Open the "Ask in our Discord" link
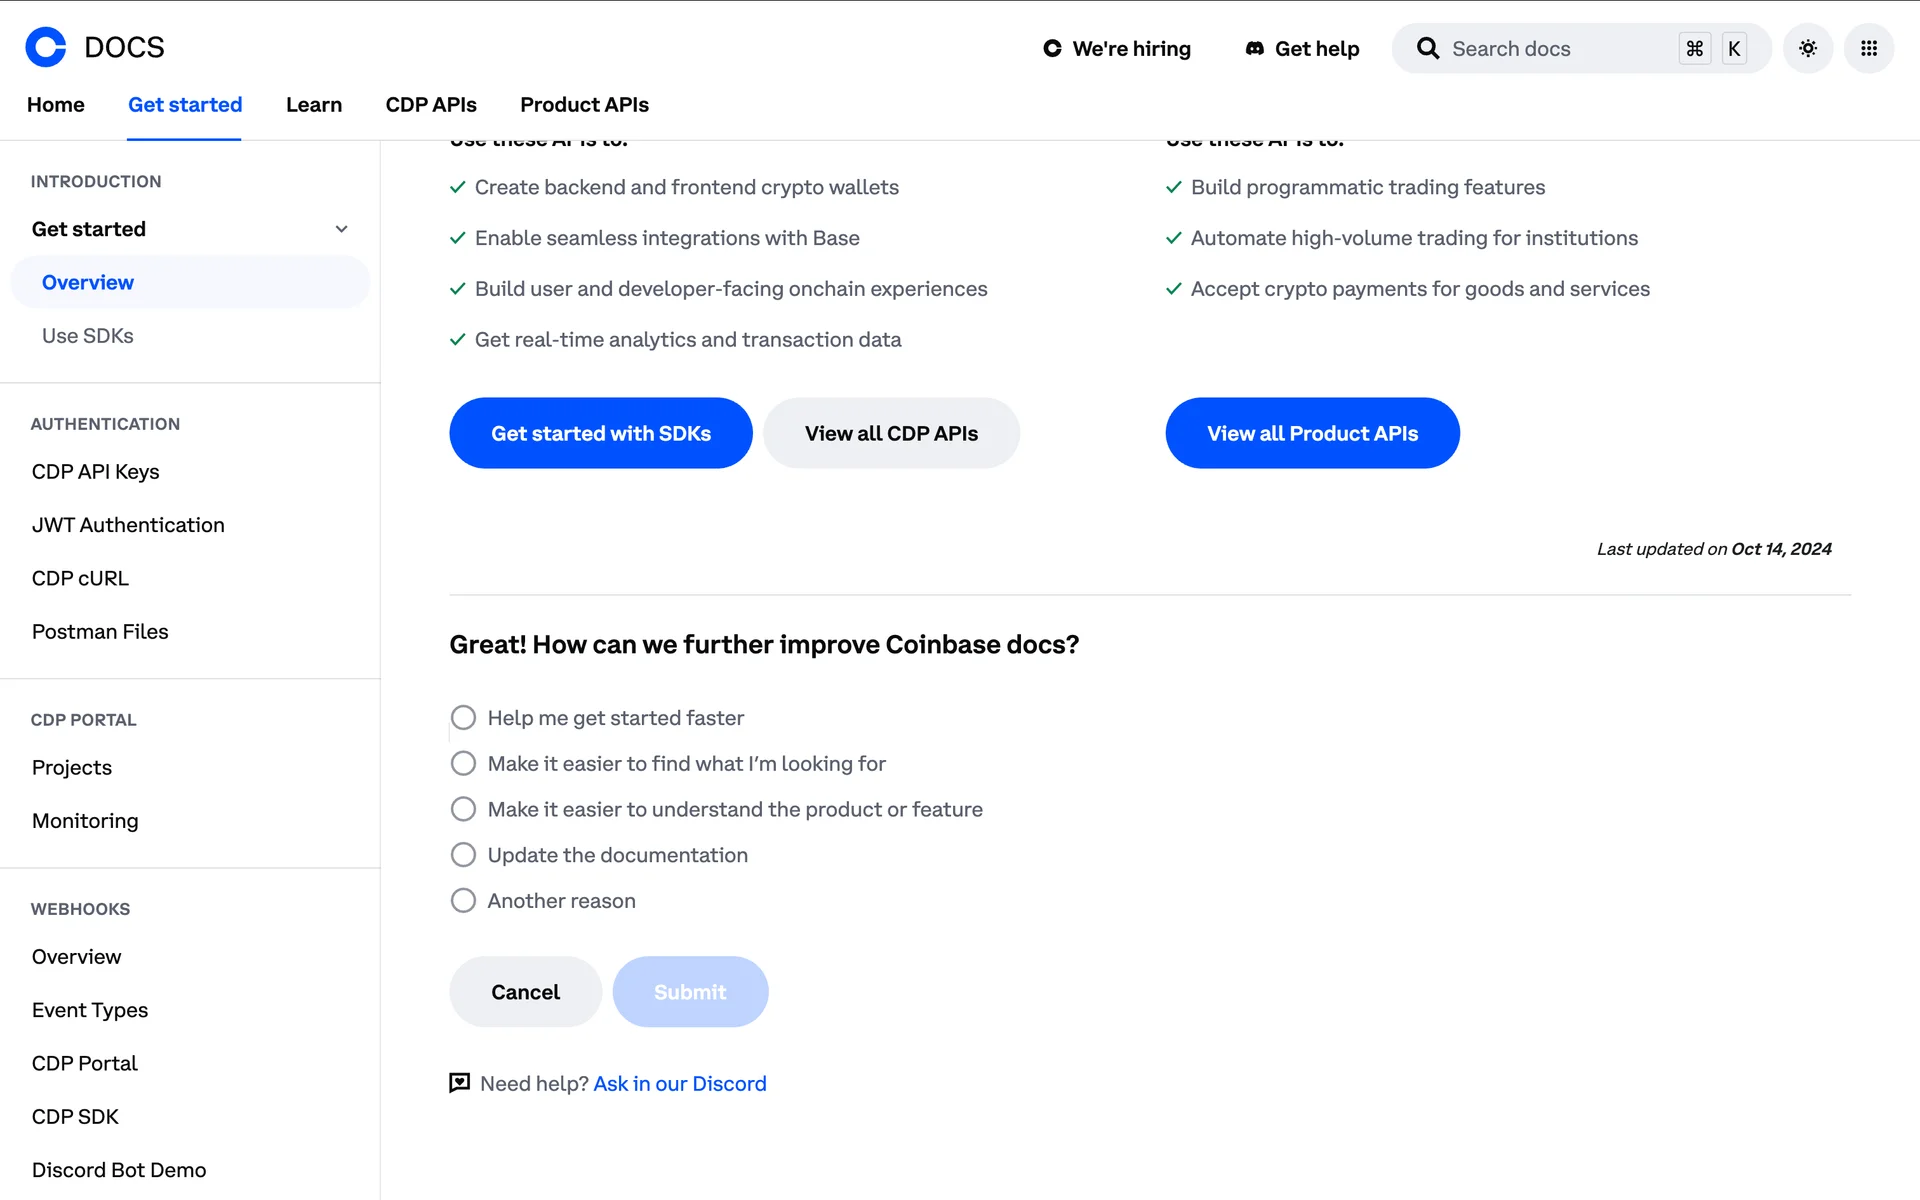 680,1084
